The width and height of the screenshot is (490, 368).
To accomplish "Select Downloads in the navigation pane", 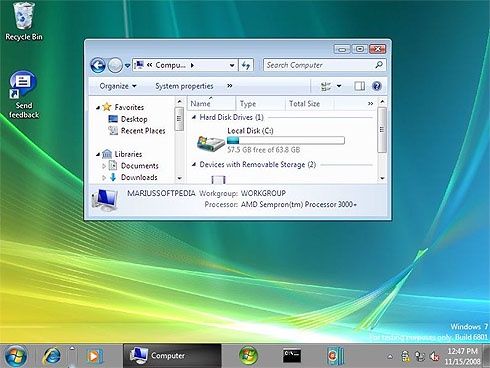I will pyautogui.click(x=139, y=177).
